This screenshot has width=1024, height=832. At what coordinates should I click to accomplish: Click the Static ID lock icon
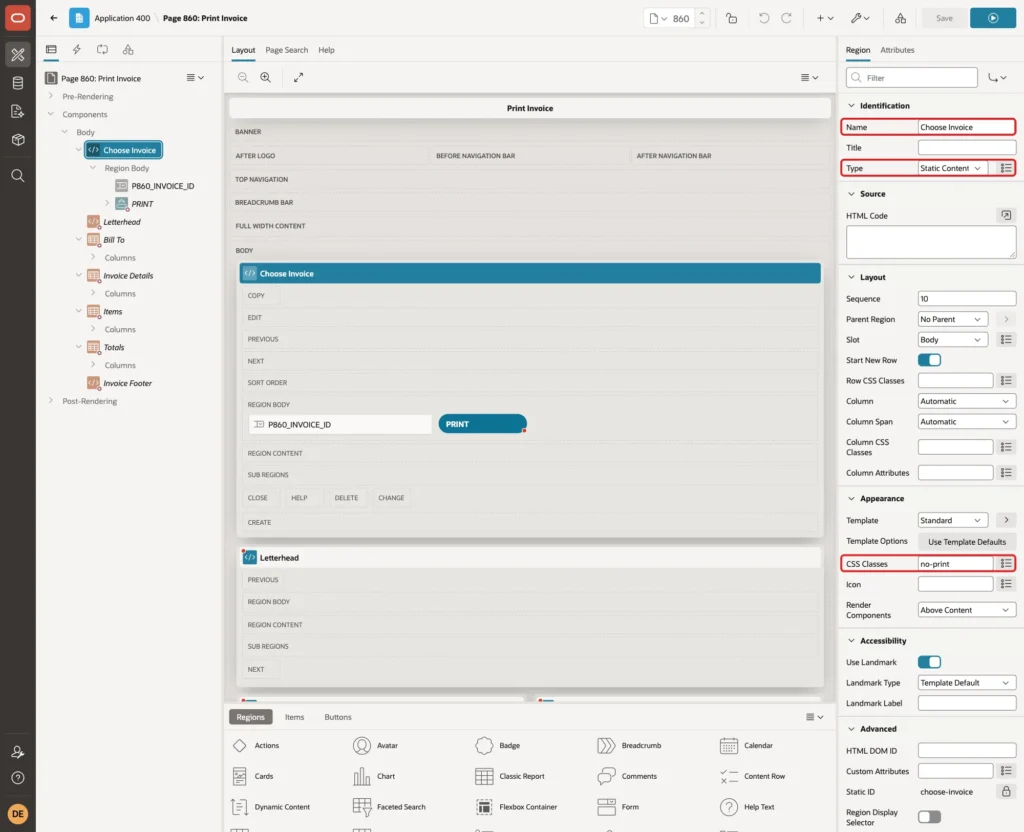click(x=1006, y=792)
